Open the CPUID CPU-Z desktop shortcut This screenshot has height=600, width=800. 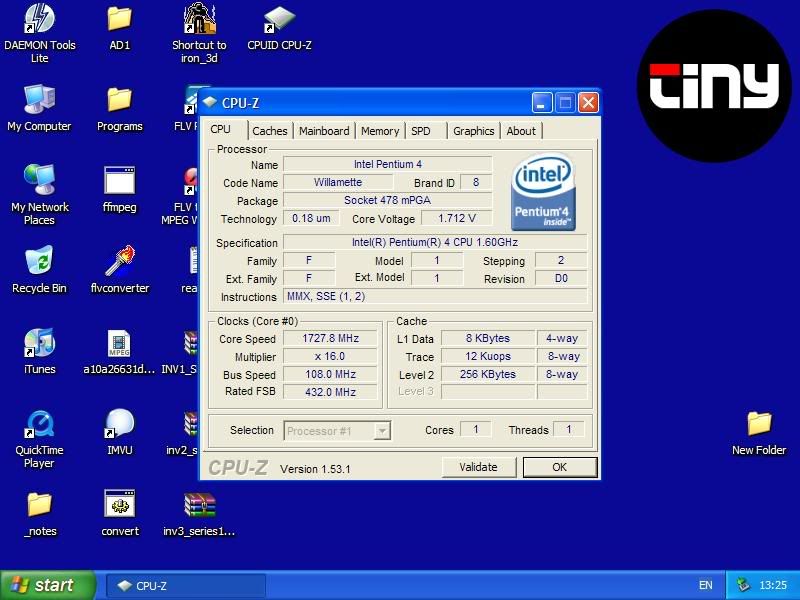pyautogui.click(x=279, y=27)
